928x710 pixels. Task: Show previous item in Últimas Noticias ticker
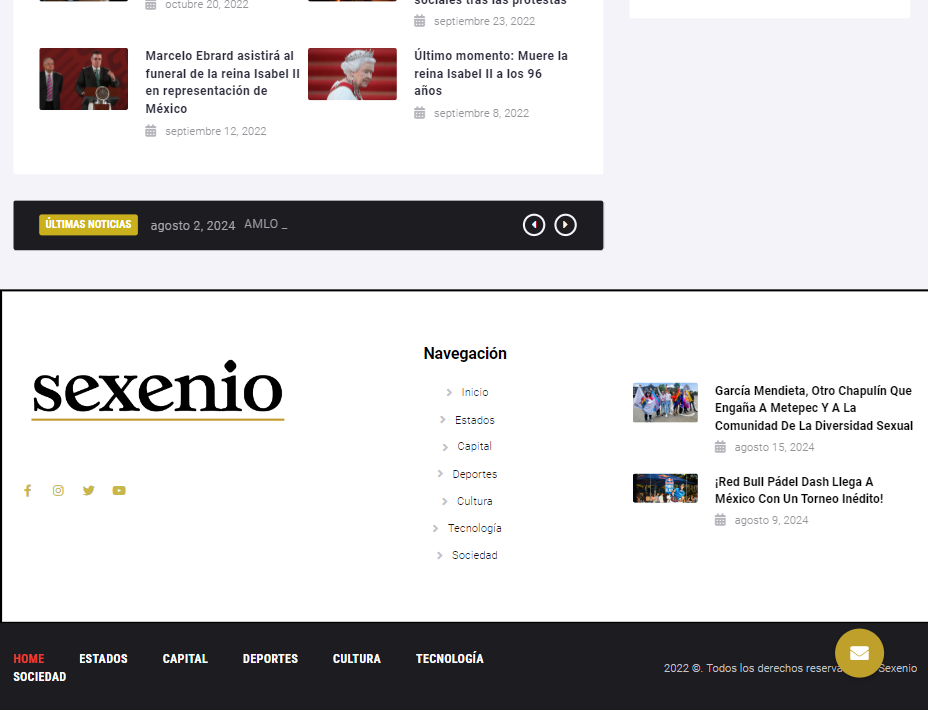534,225
